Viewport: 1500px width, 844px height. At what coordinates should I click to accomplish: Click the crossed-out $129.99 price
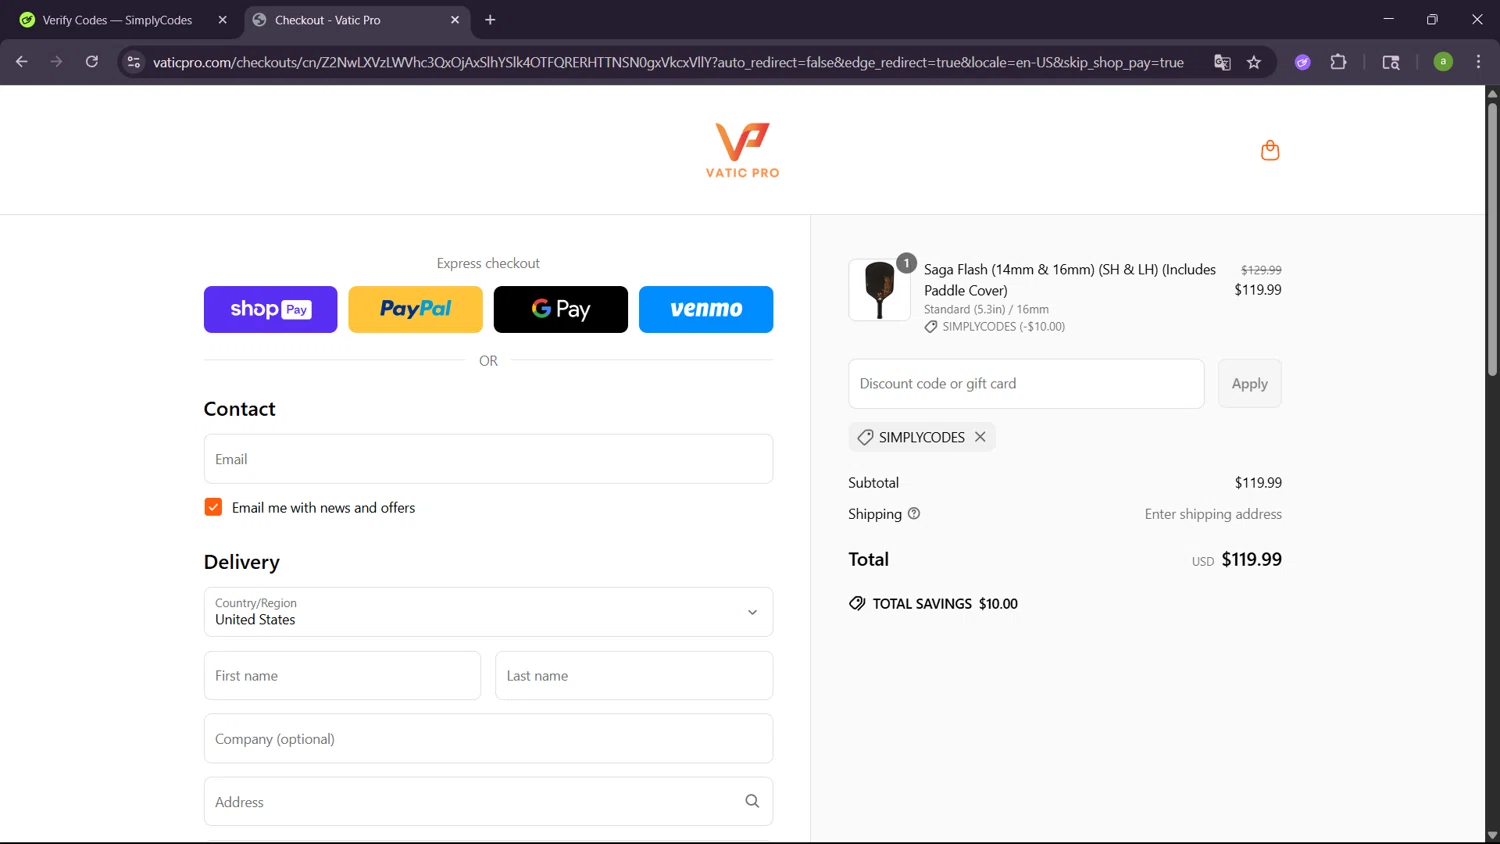point(1261,270)
